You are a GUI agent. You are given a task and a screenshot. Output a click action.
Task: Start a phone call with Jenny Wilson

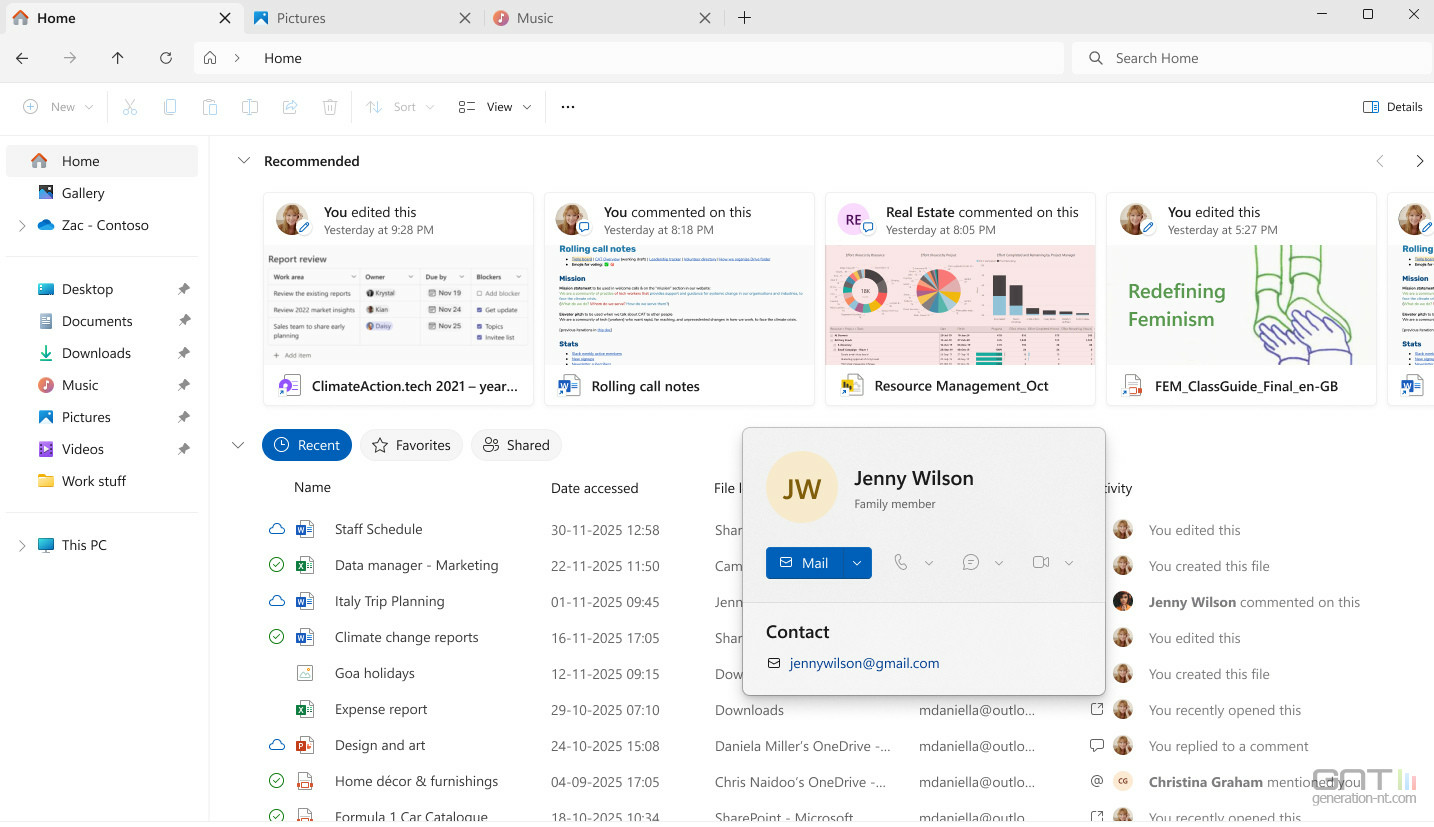901,563
